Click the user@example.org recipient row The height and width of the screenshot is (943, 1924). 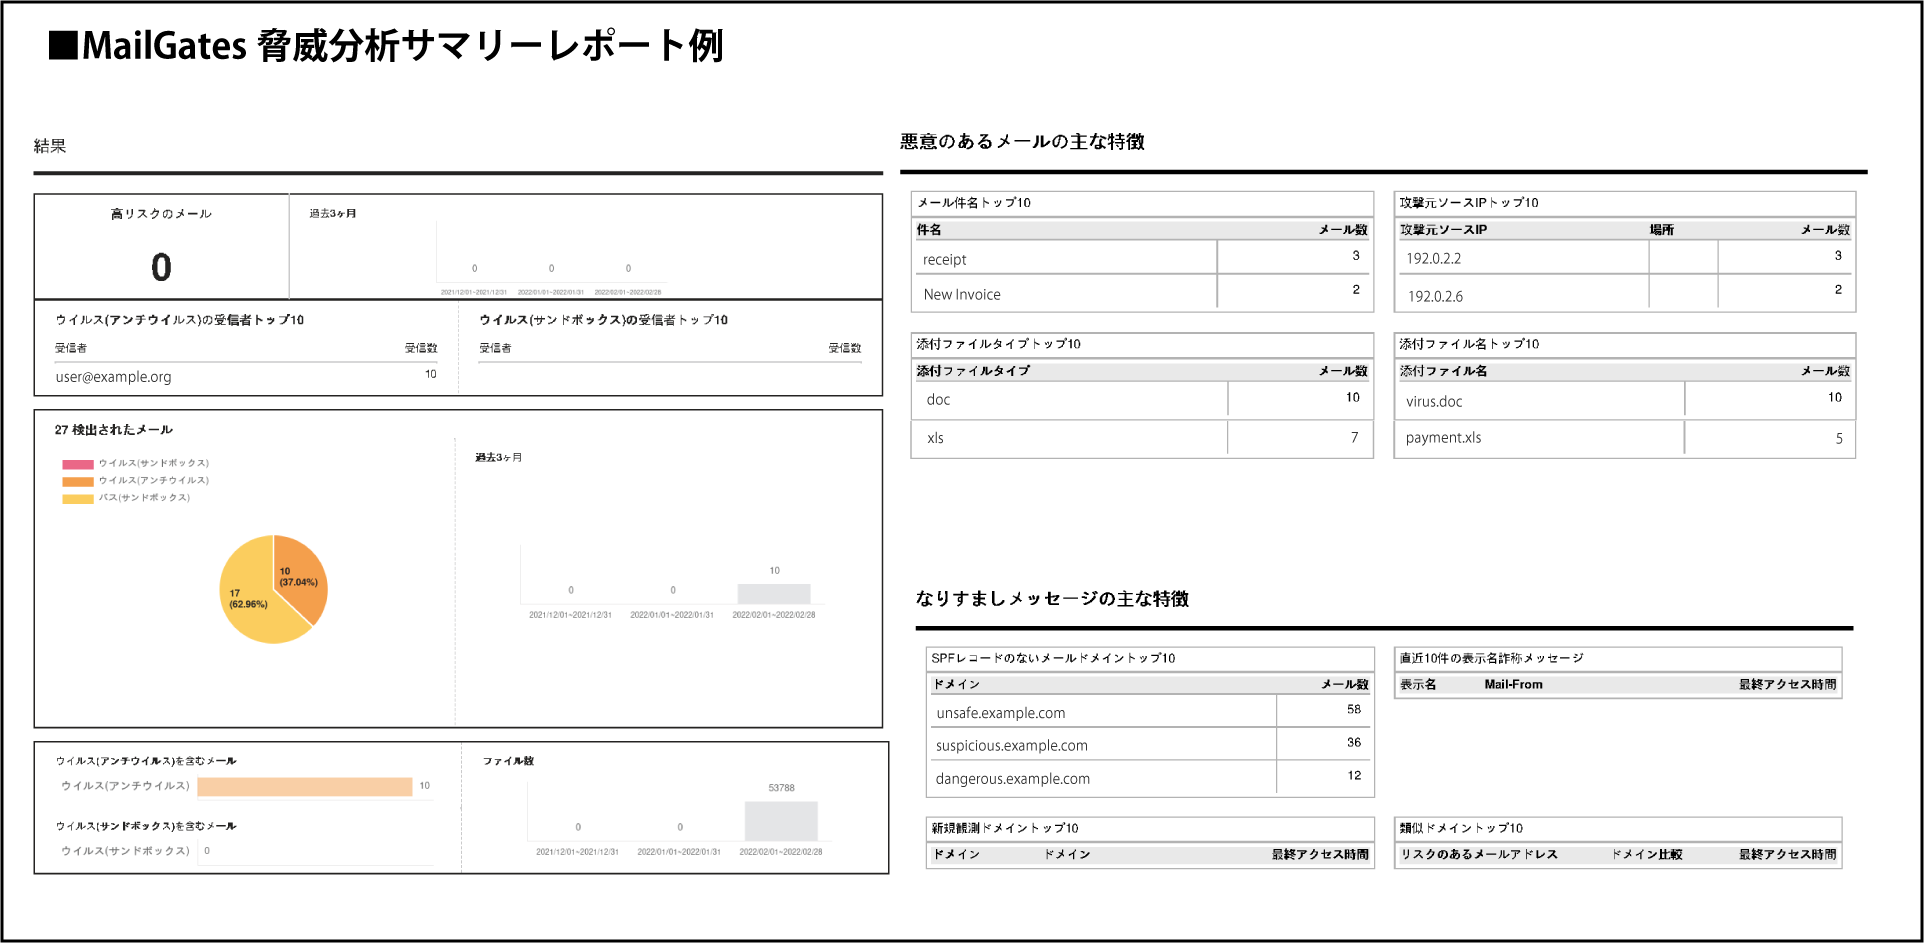[x=246, y=377]
